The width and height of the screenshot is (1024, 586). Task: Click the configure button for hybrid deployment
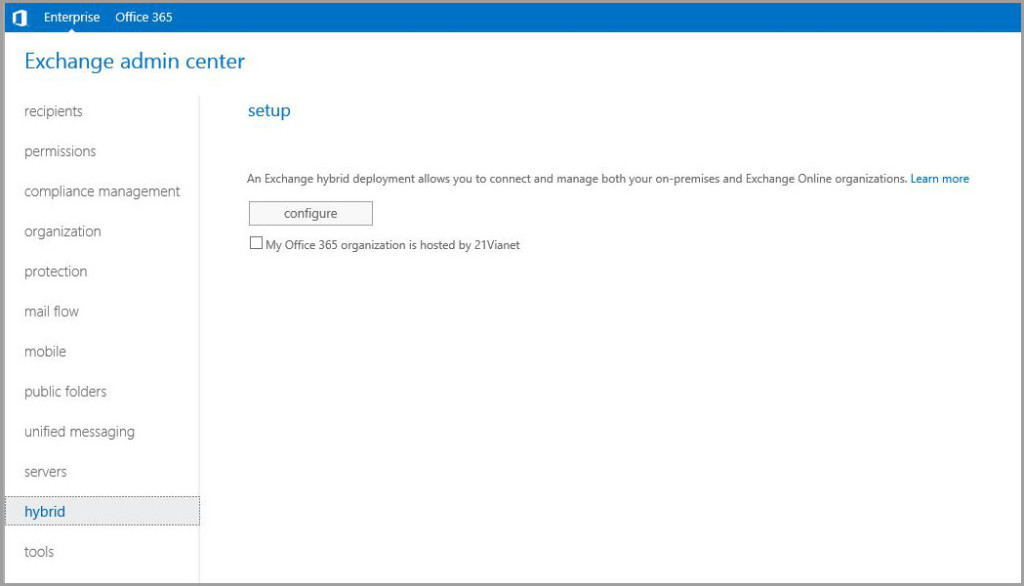309,213
